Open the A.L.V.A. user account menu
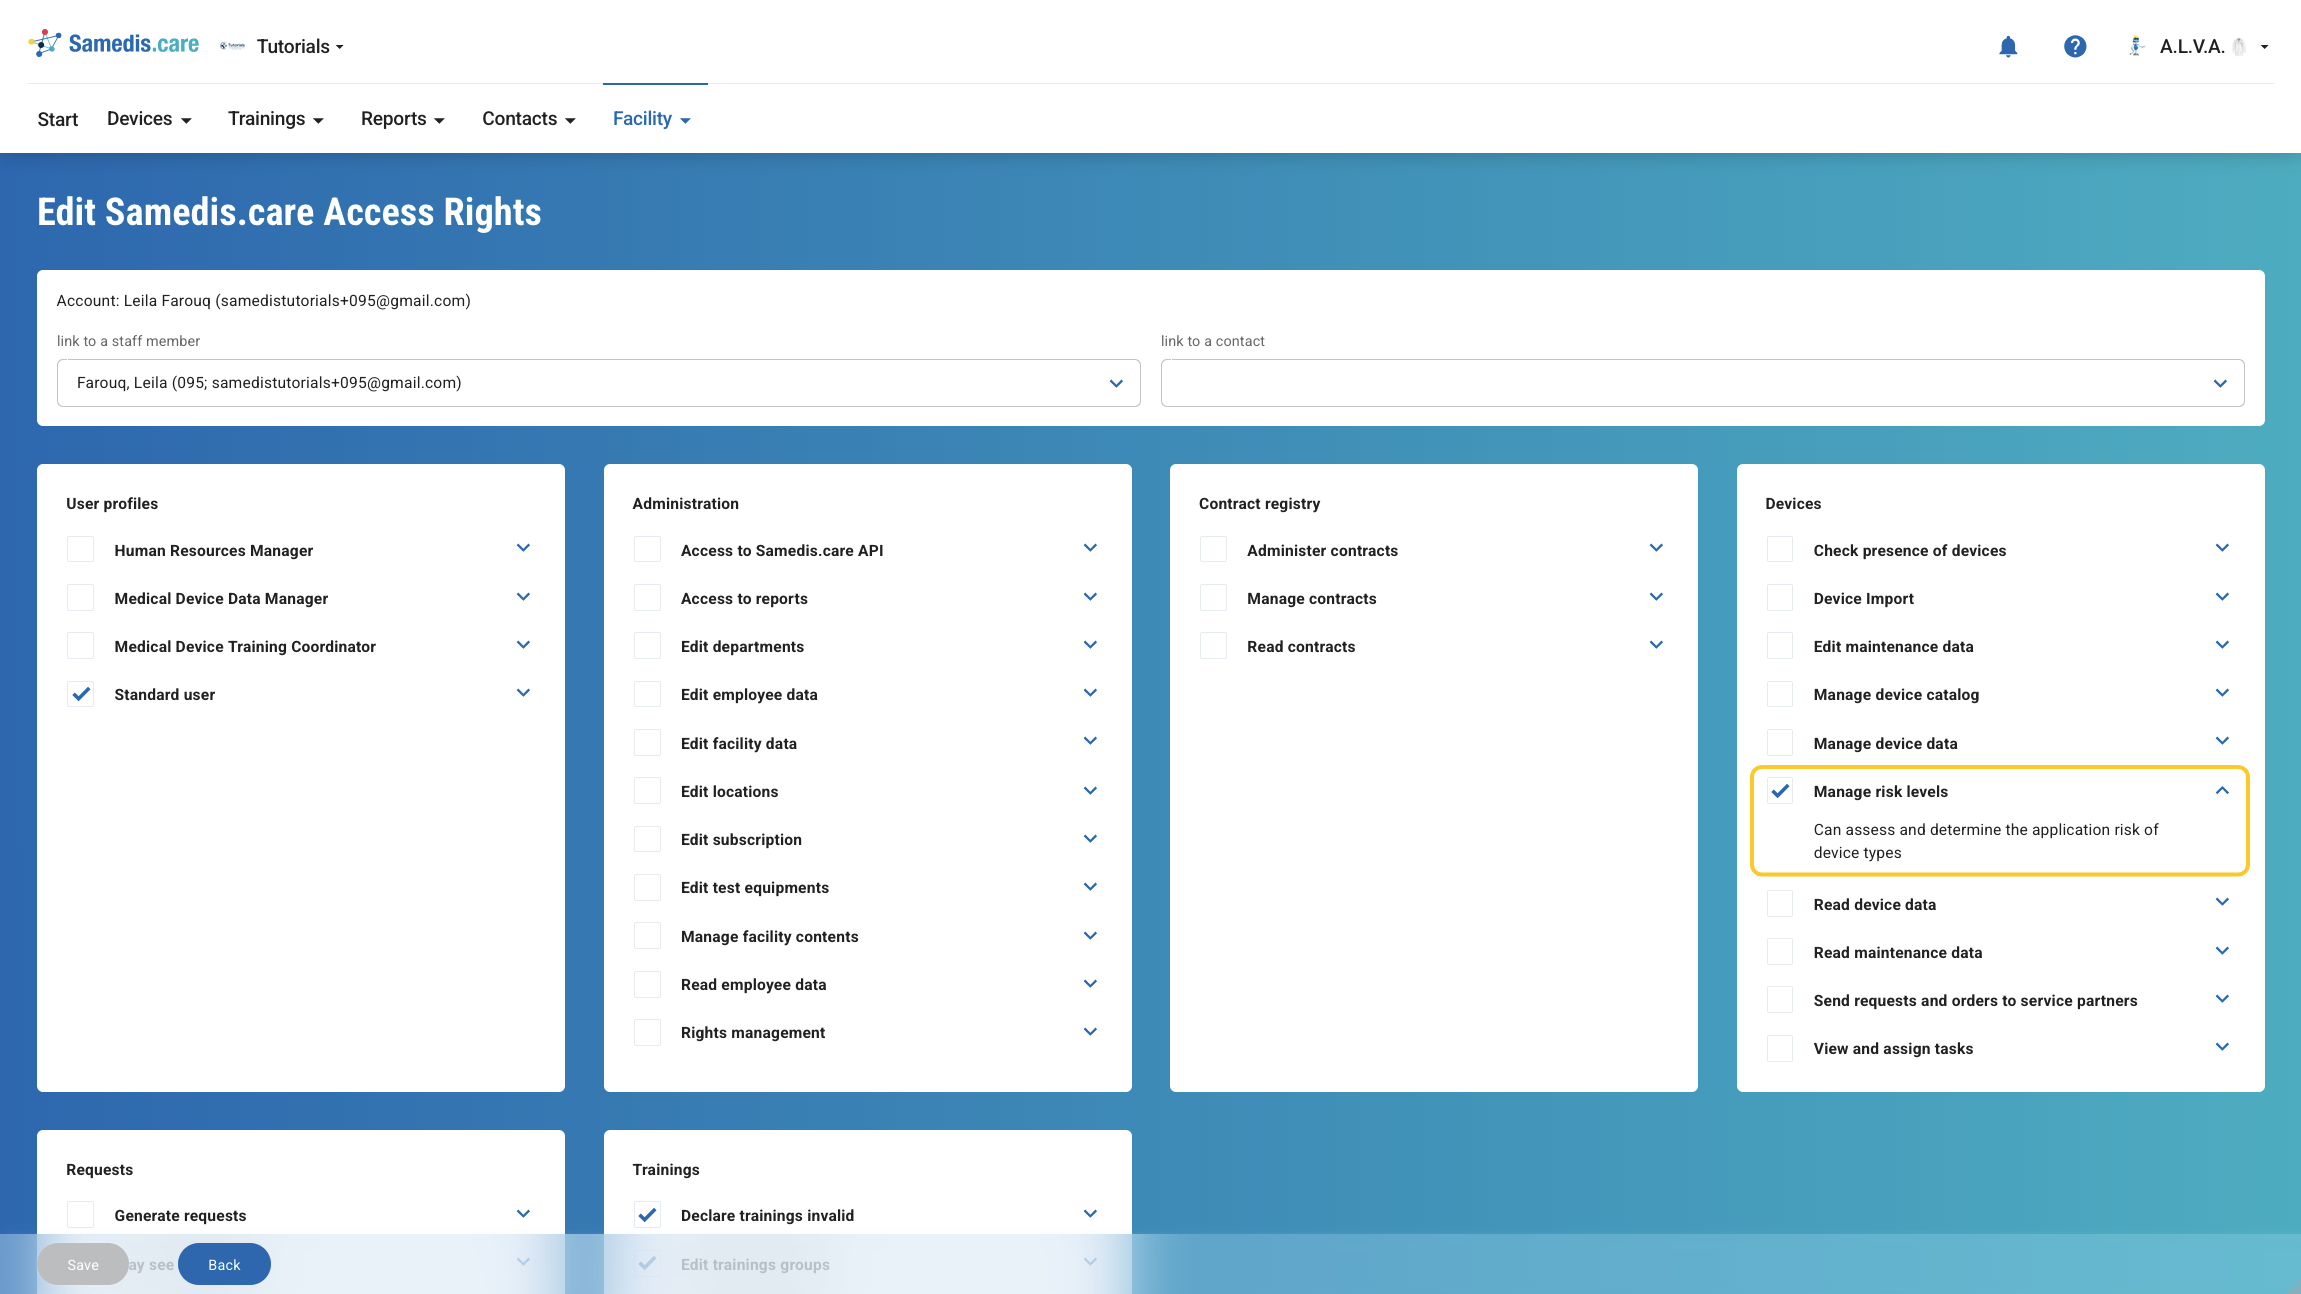The width and height of the screenshot is (2301, 1294). 2200,46
